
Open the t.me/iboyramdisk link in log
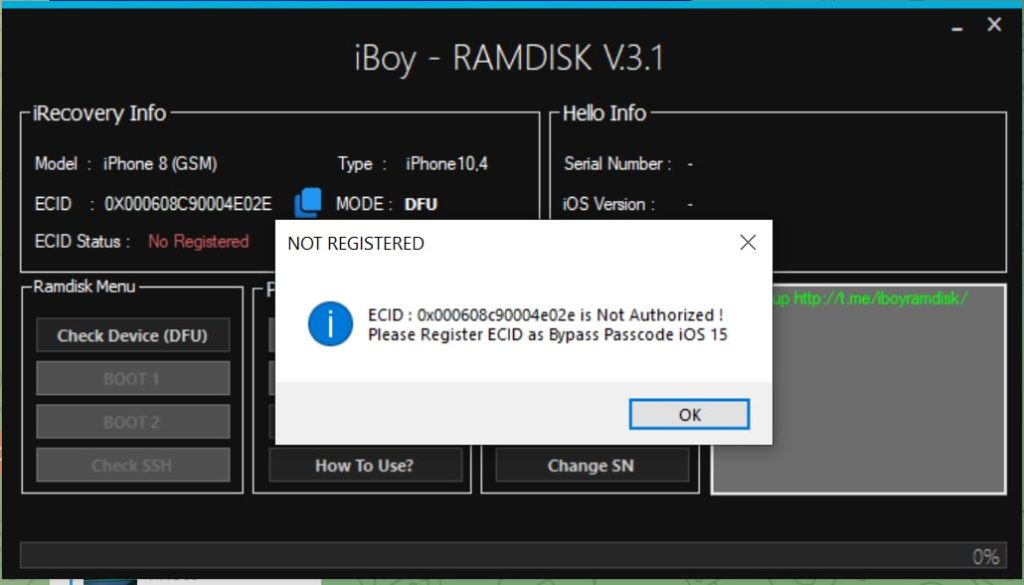pos(880,299)
